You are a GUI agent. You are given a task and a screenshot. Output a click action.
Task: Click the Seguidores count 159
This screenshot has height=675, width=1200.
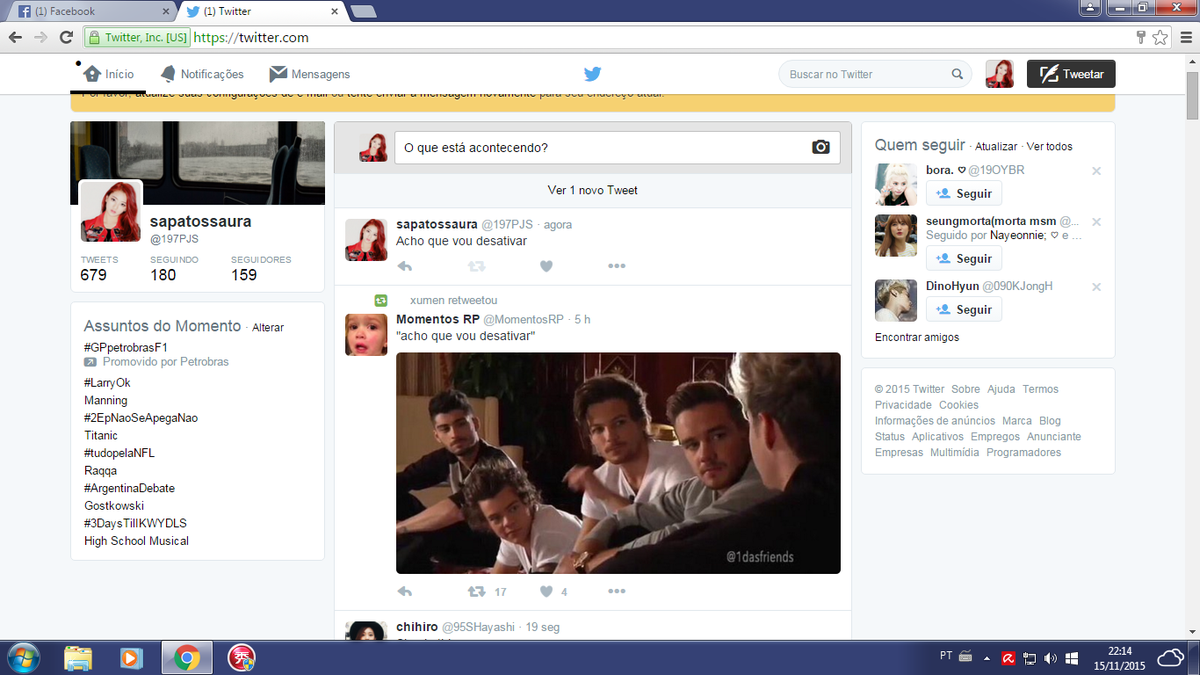[244, 275]
